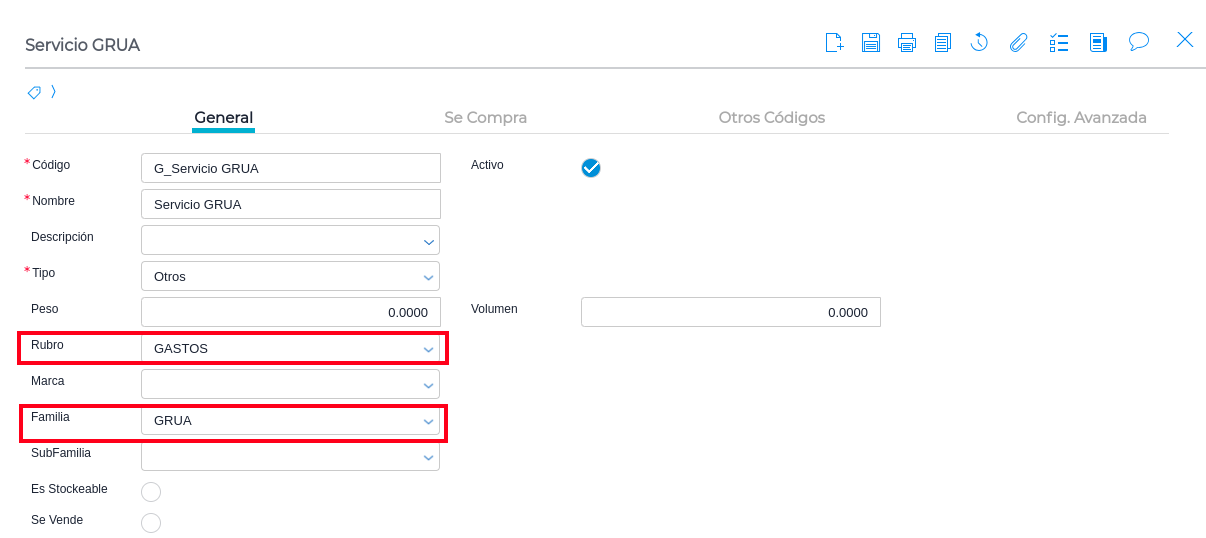Screen dimensions: 1206x538
Task: Open the Otros Códigos tab
Action: 771,117
